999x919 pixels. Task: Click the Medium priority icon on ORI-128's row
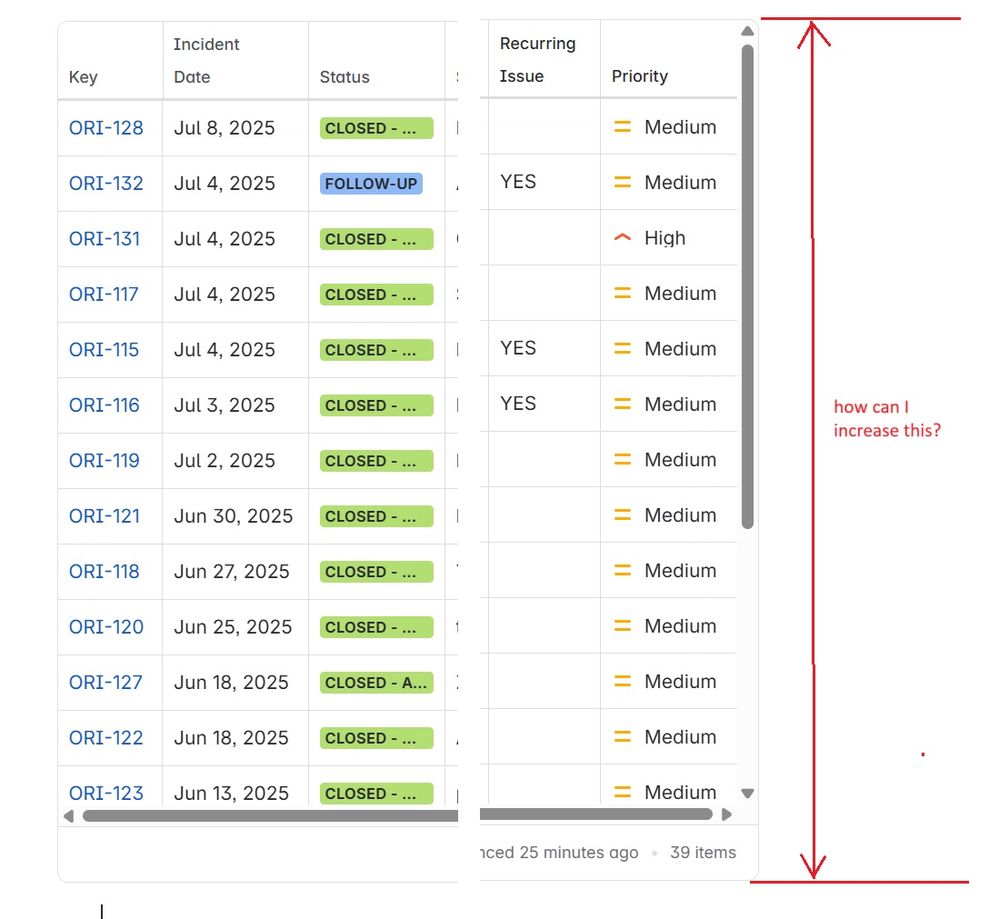click(624, 127)
